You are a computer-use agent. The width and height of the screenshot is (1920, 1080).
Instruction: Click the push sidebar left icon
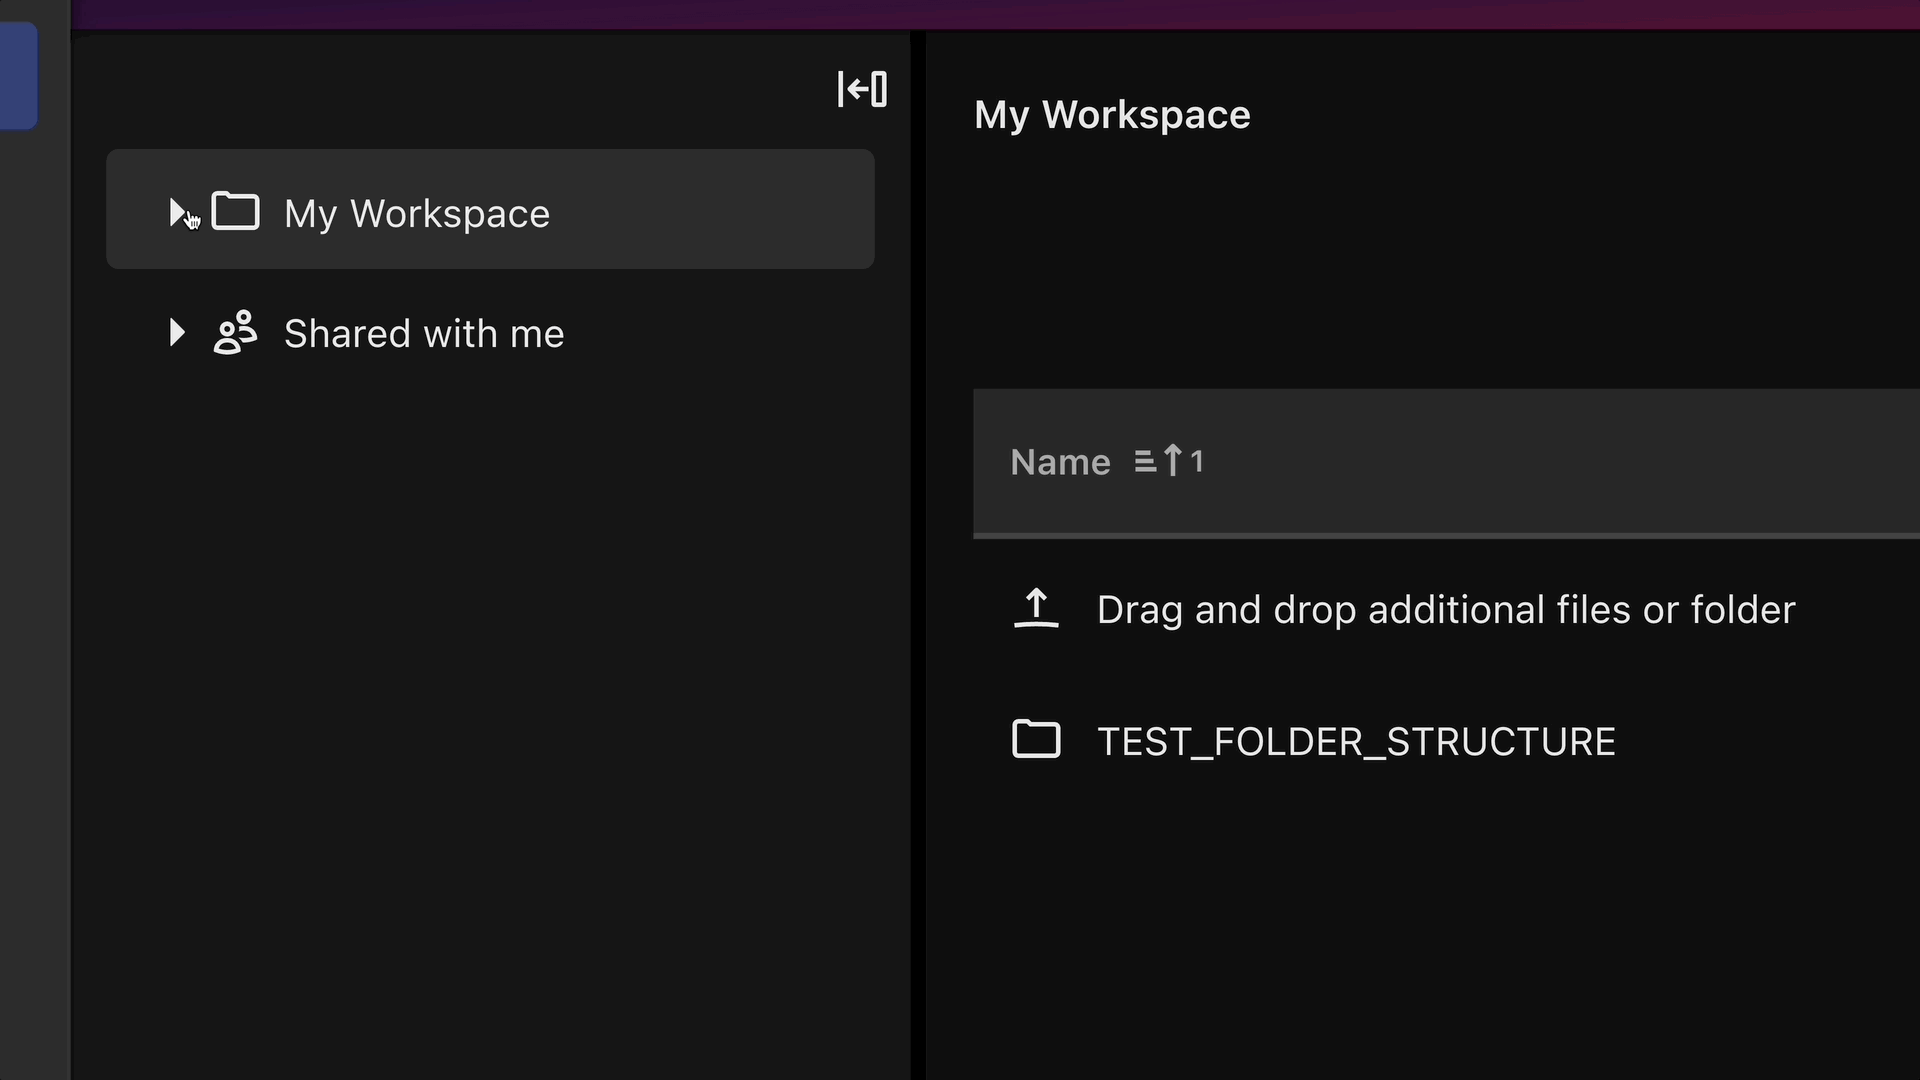(x=862, y=88)
